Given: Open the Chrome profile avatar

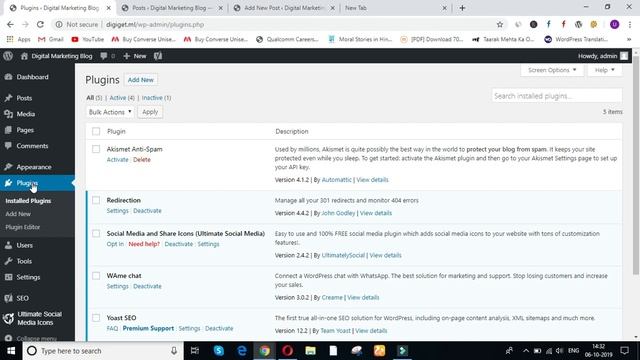Looking at the screenshot, I should [614, 24].
